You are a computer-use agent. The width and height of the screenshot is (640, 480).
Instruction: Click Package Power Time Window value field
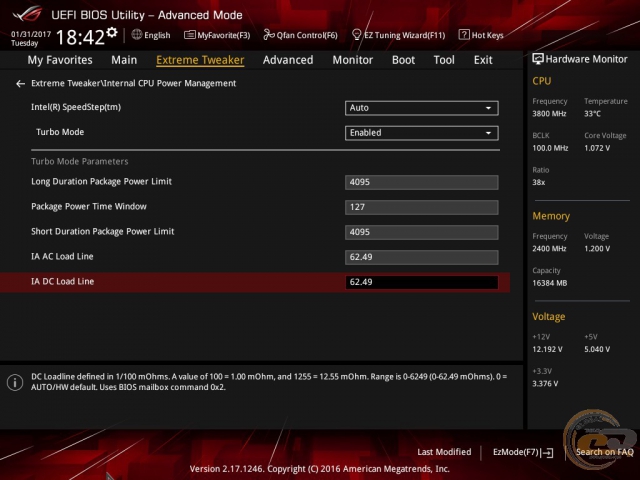tap(421, 207)
